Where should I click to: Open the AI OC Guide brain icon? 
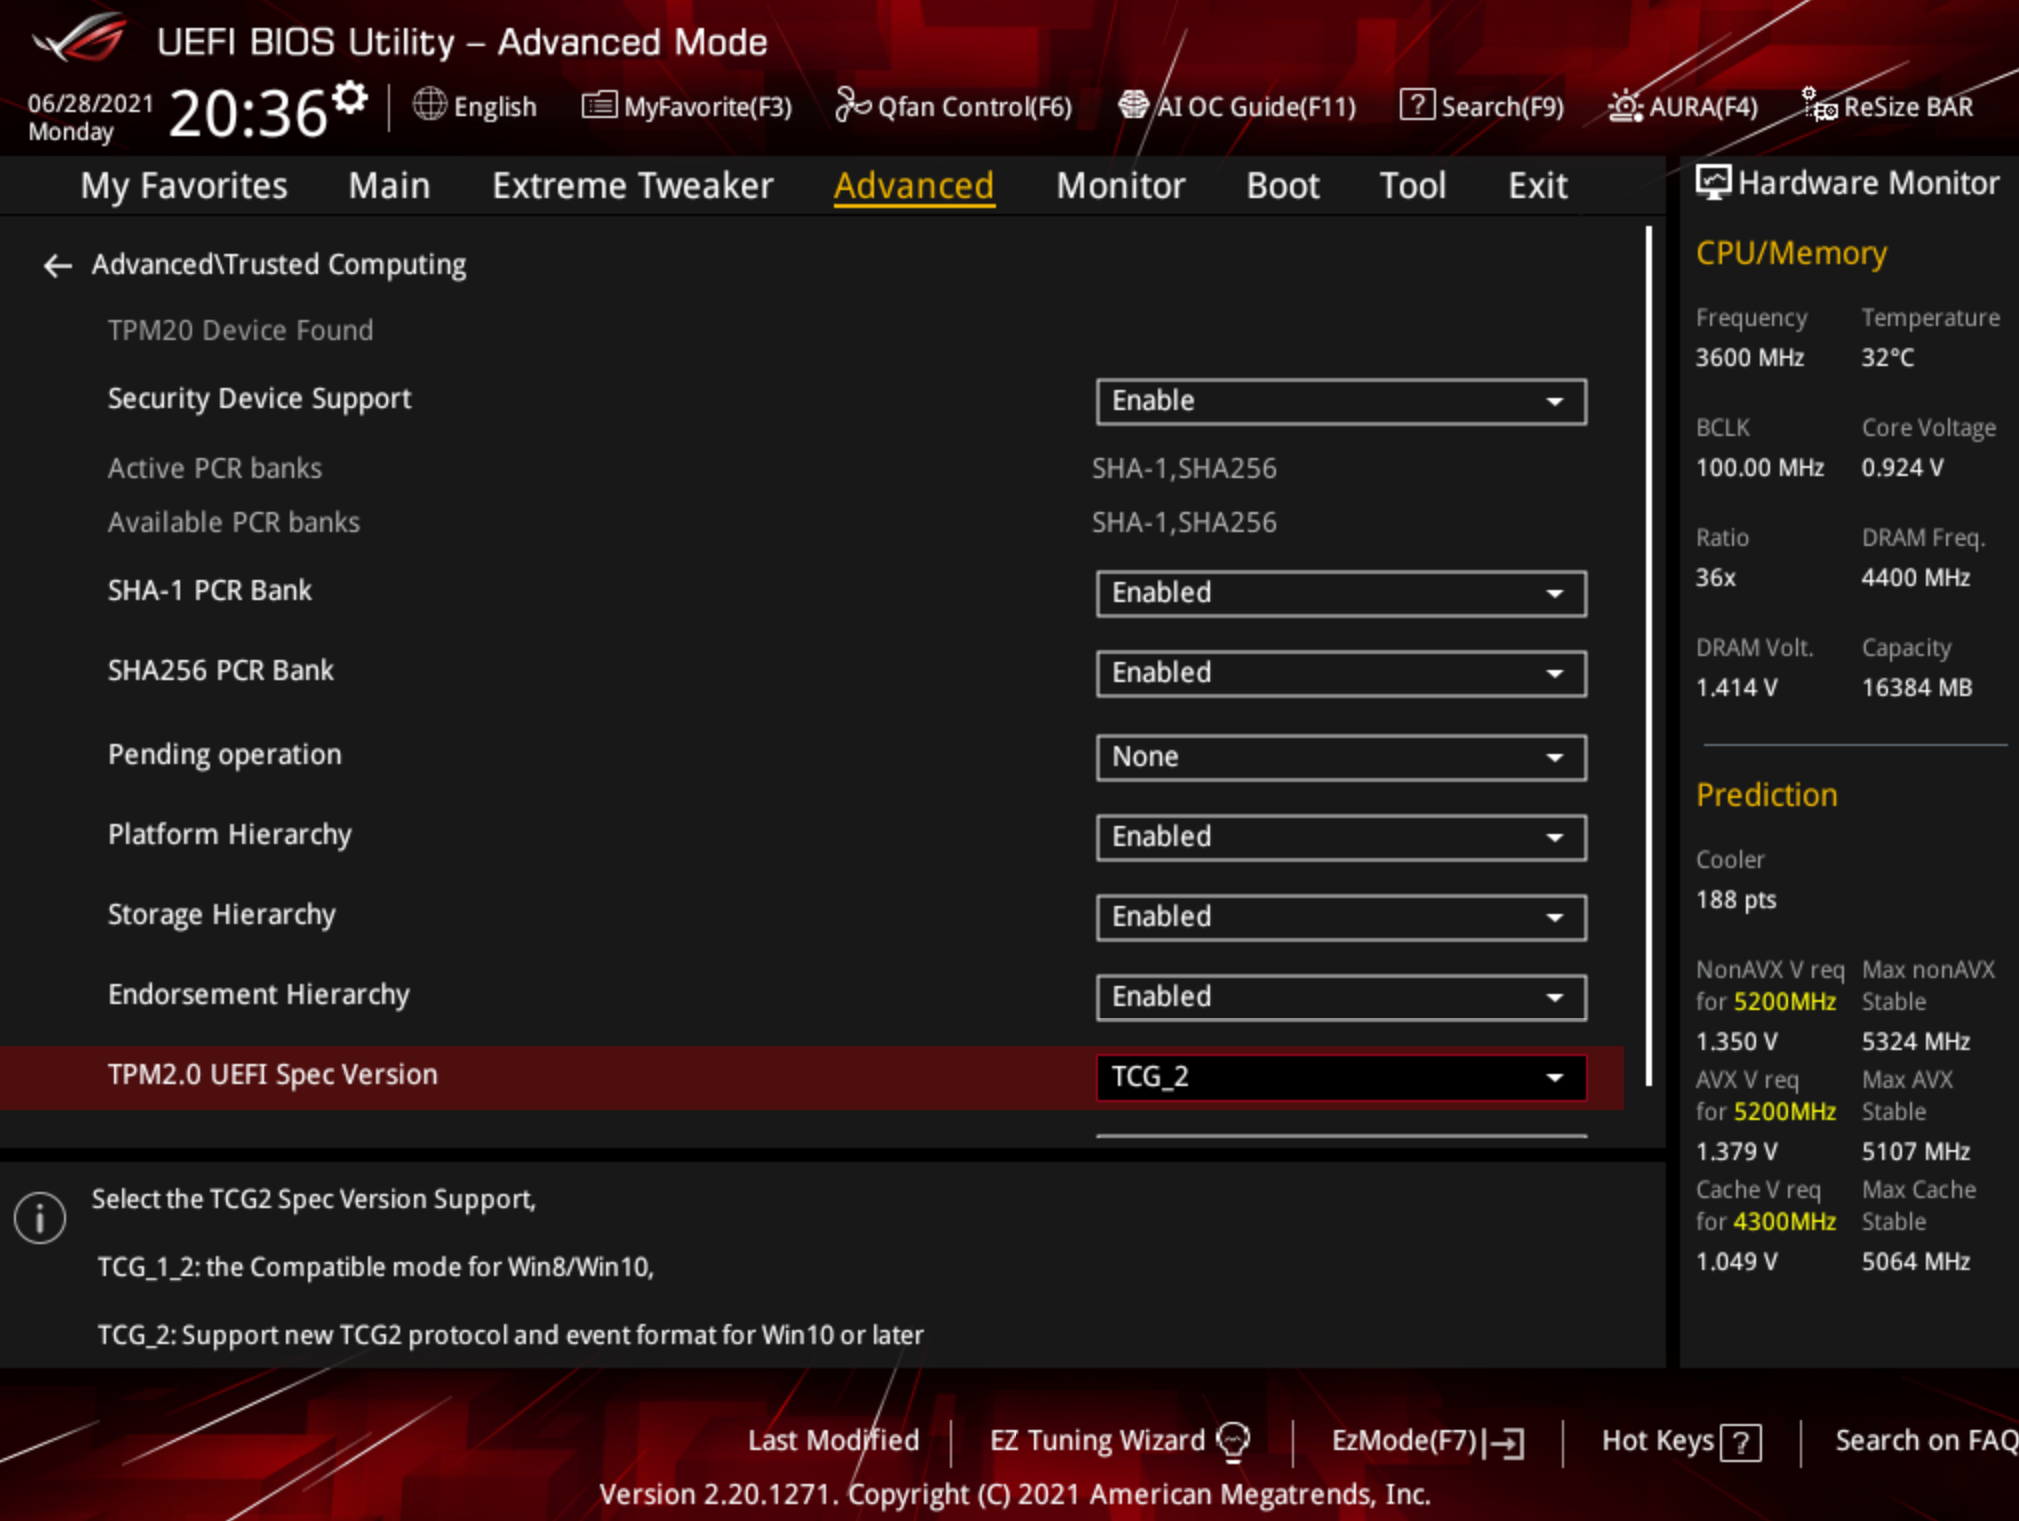[x=1133, y=104]
